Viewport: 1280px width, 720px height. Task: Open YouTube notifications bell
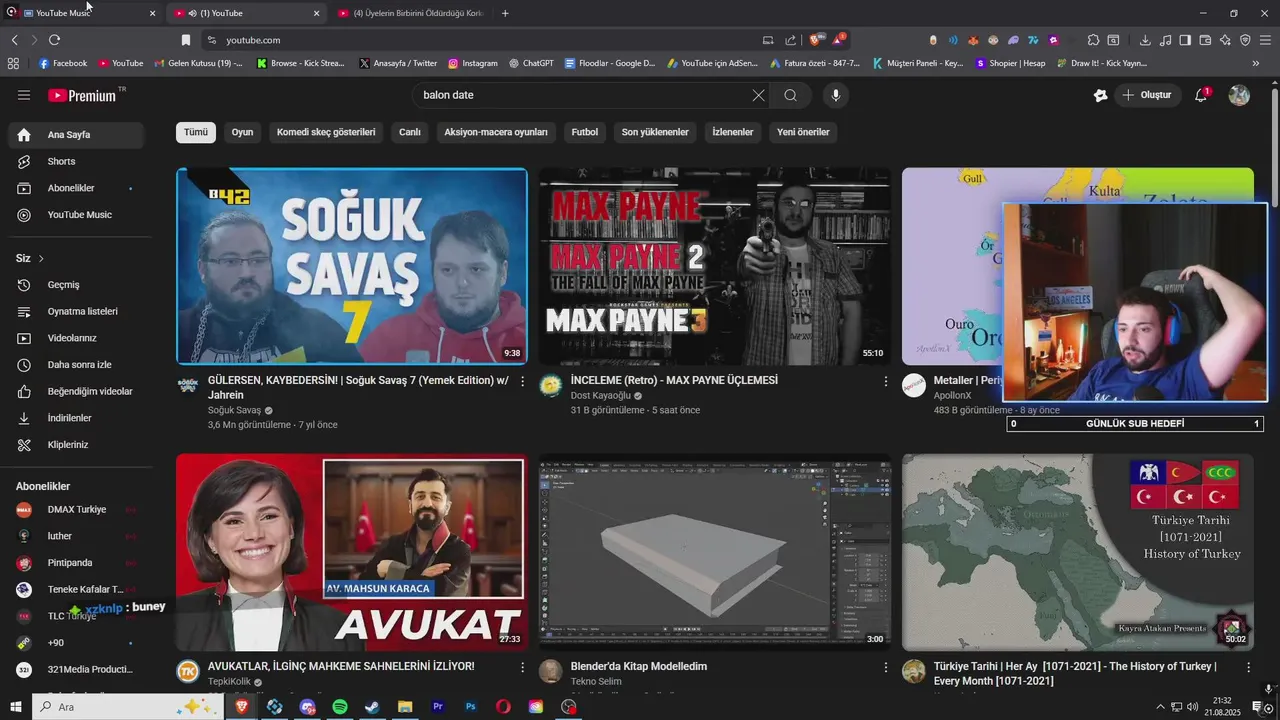(x=1201, y=95)
